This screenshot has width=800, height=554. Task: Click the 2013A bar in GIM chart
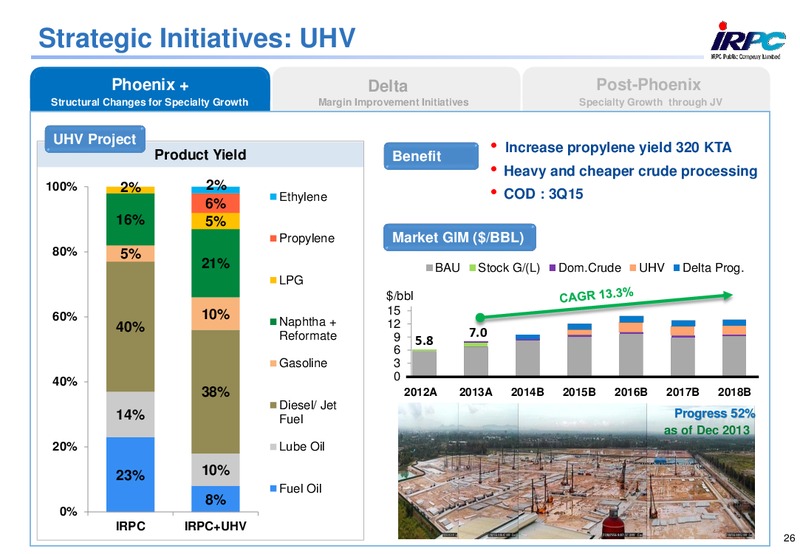476,359
